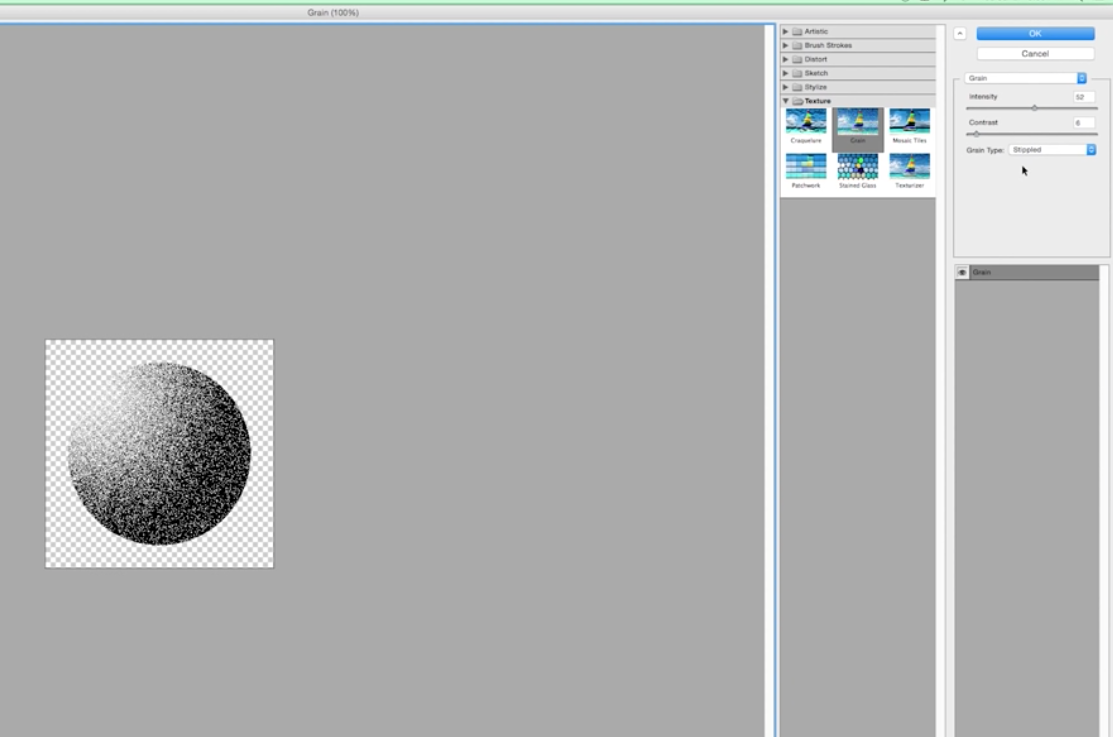The image size is (1113, 737).
Task: Choose the Mosaic Tiles filter thumbnail
Action: 909,122
